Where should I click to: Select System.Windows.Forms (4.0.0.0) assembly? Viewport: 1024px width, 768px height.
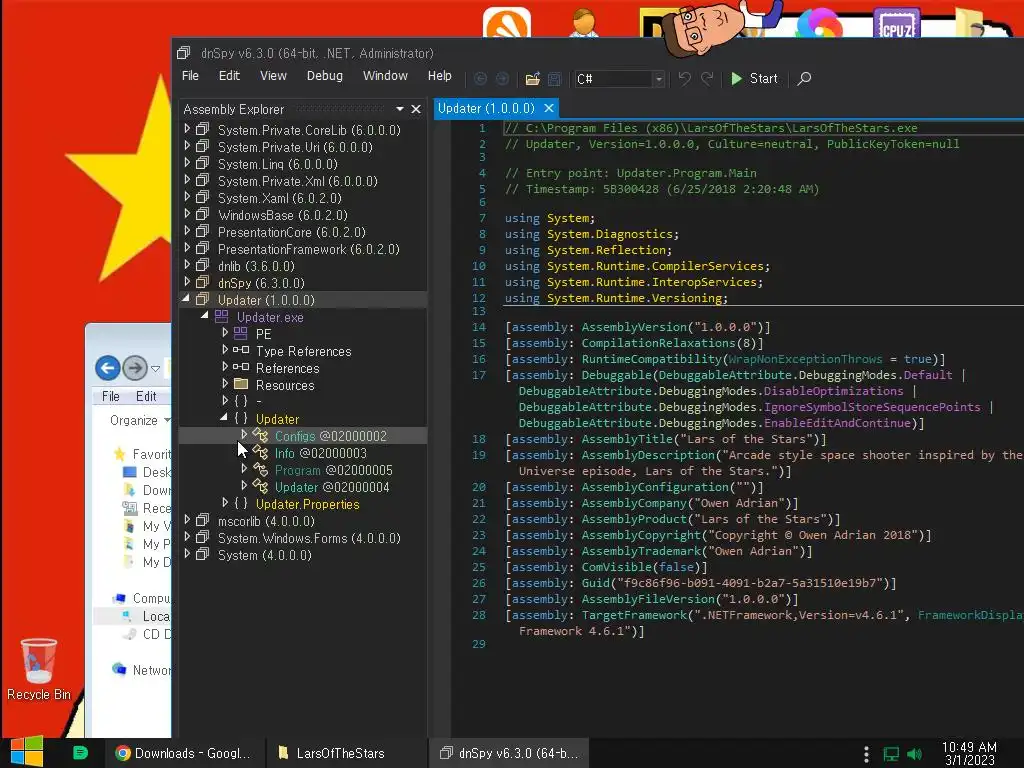click(x=309, y=538)
